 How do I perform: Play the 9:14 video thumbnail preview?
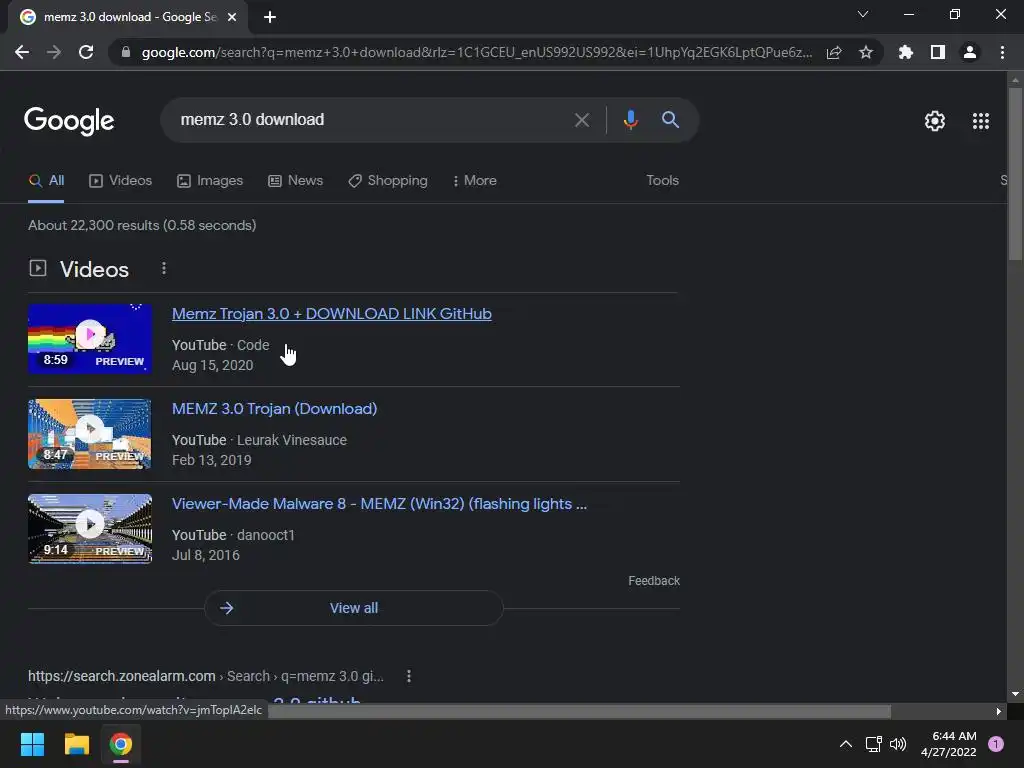90,529
